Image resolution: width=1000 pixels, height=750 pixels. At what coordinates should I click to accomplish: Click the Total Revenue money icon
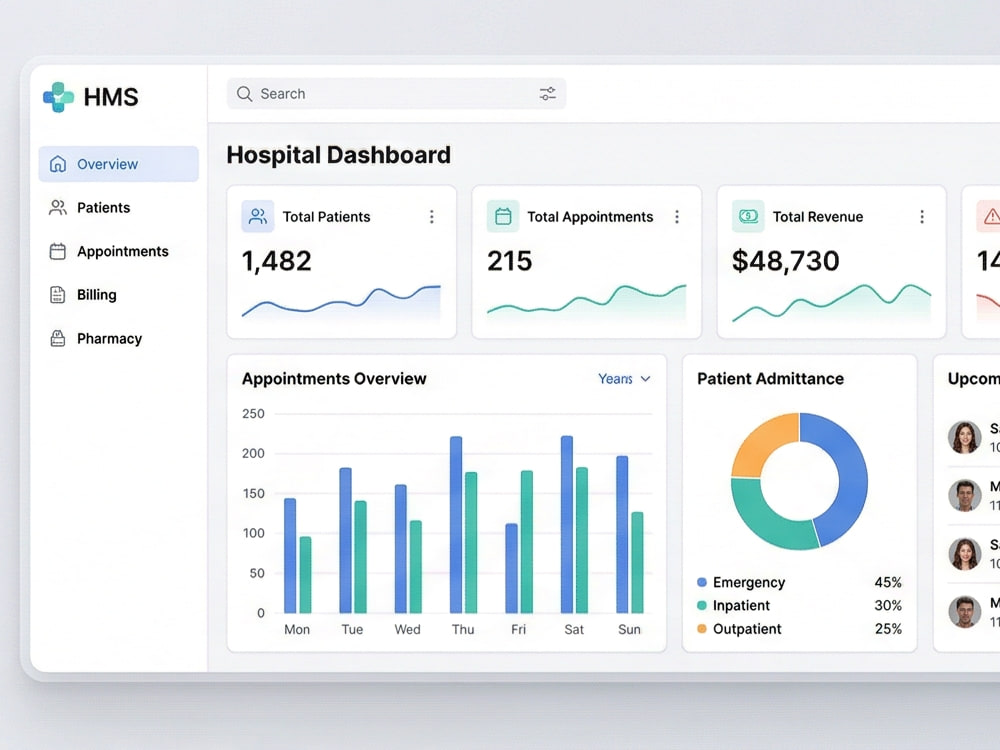click(748, 216)
